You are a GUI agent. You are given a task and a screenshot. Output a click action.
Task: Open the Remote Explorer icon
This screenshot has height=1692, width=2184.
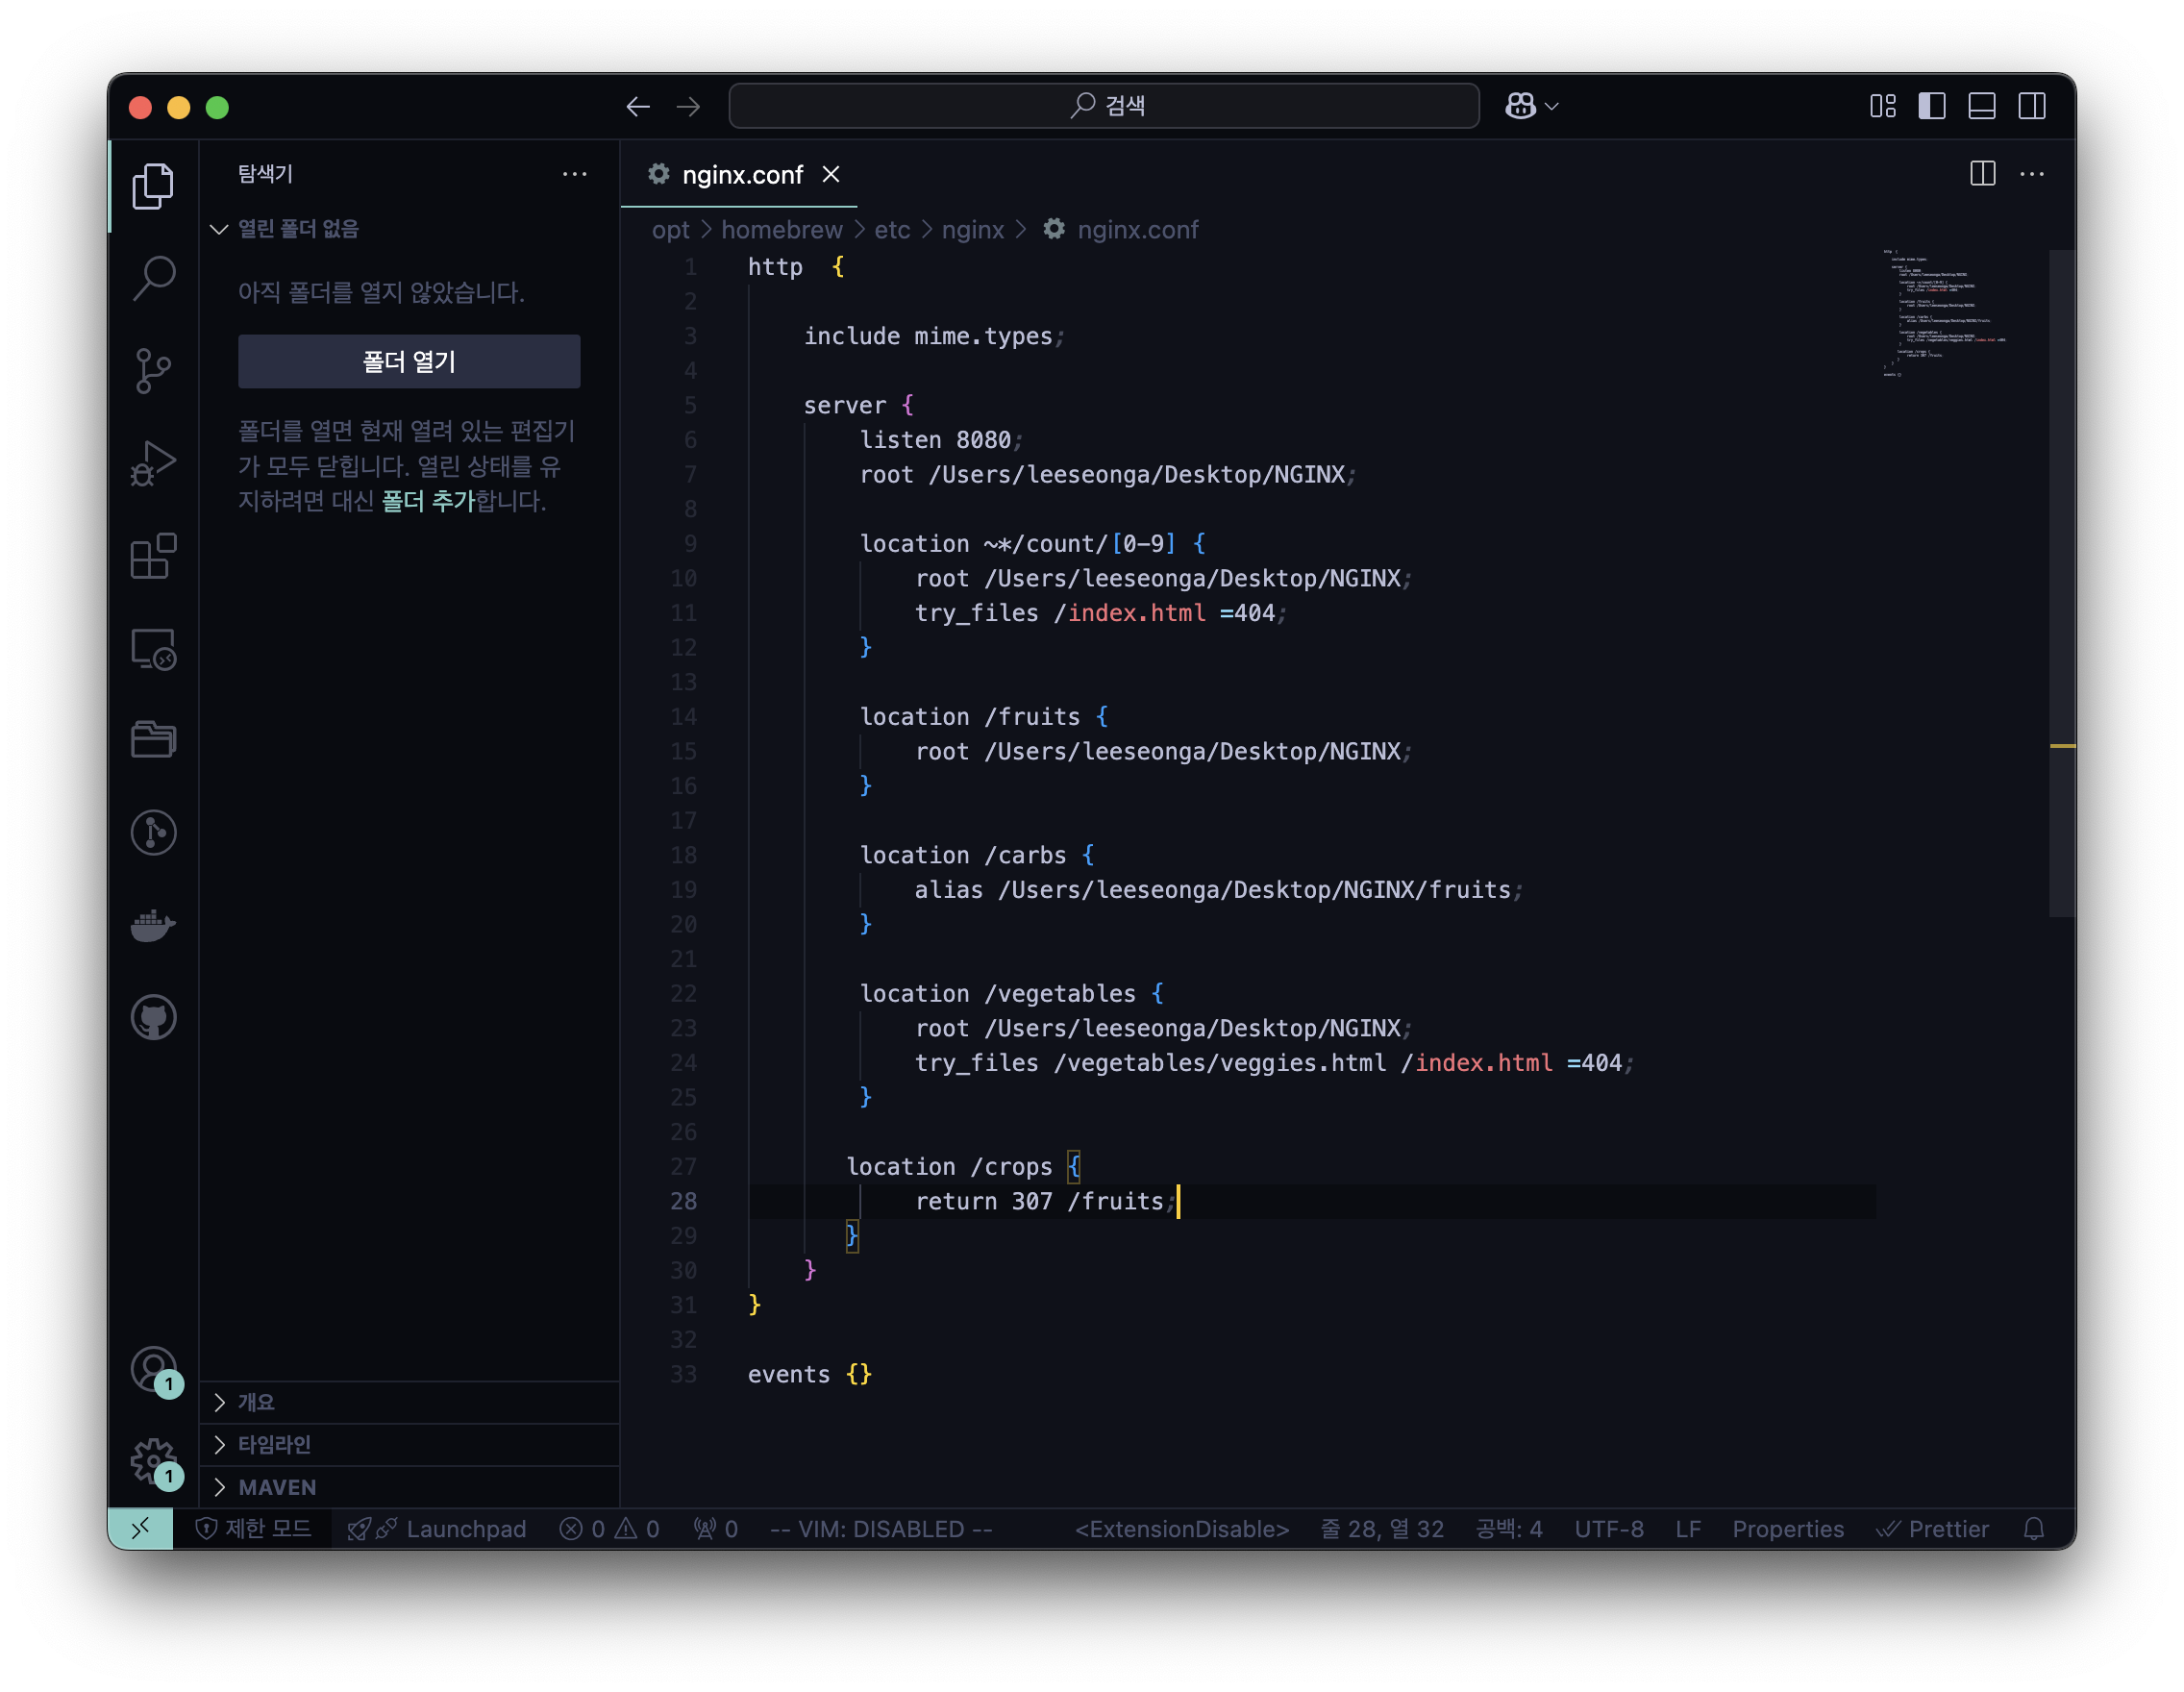[153, 649]
